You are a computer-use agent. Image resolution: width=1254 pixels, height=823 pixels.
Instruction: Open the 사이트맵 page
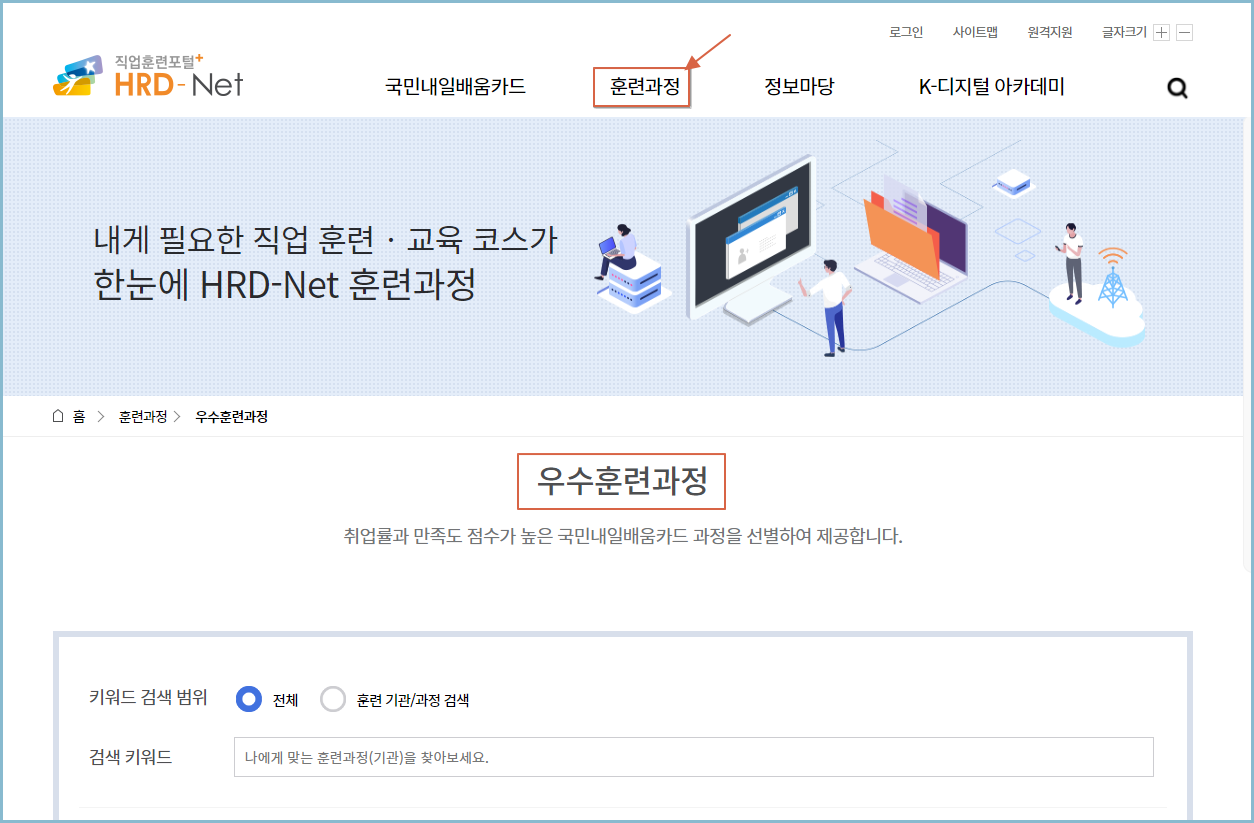tap(975, 32)
